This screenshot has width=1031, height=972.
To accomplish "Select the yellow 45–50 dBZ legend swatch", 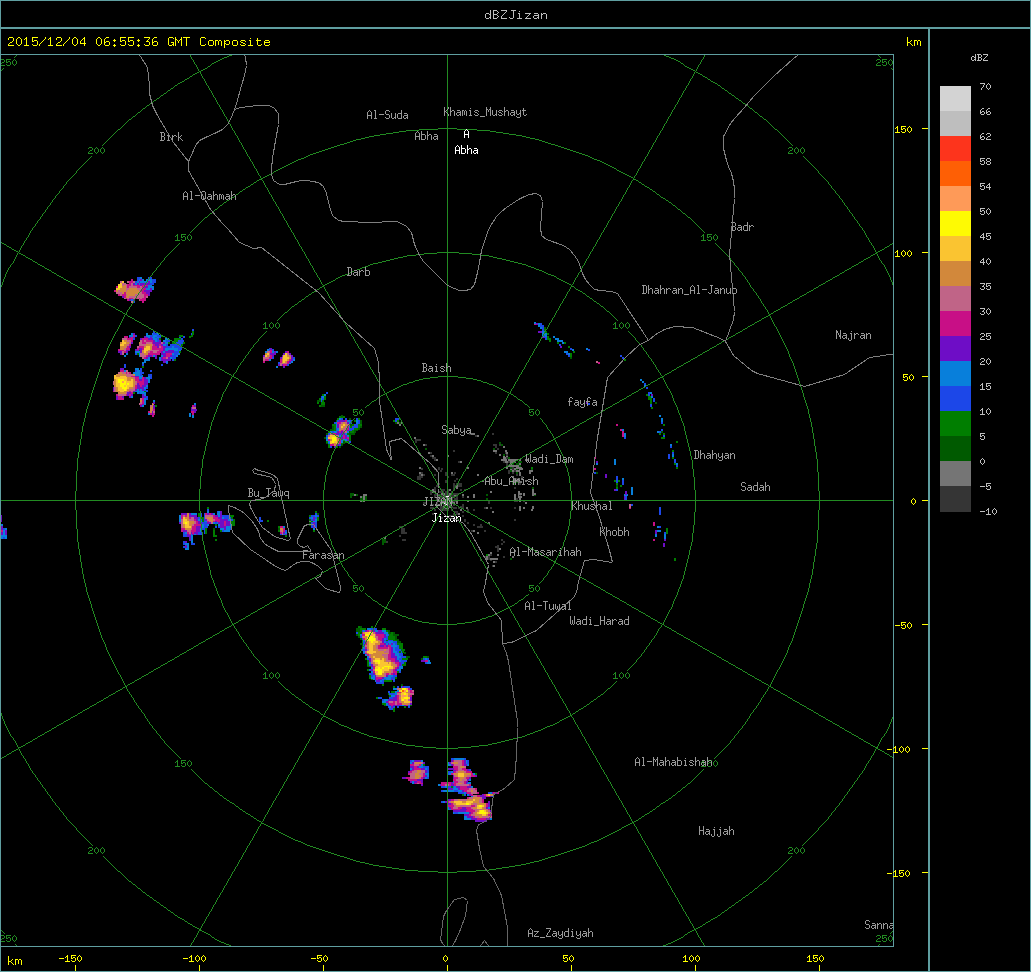I will pyautogui.click(x=955, y=224).
